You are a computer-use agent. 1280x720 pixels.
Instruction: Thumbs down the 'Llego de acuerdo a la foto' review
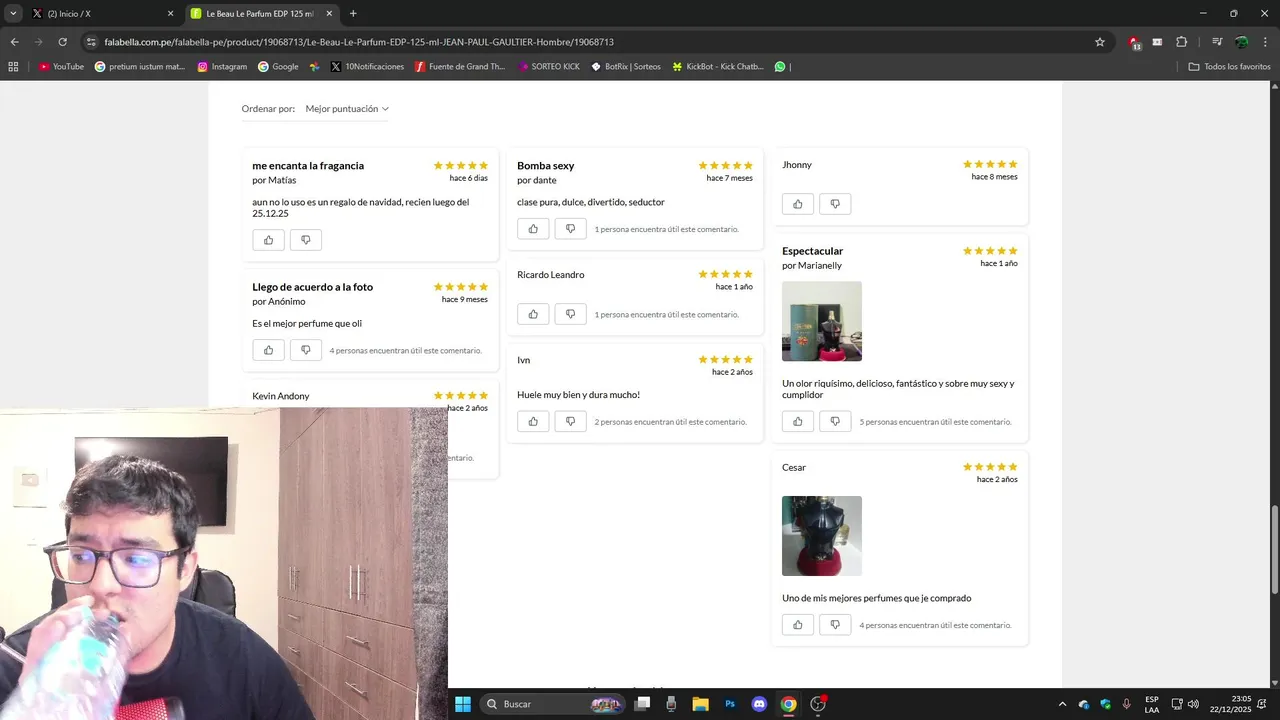point(305,350)
